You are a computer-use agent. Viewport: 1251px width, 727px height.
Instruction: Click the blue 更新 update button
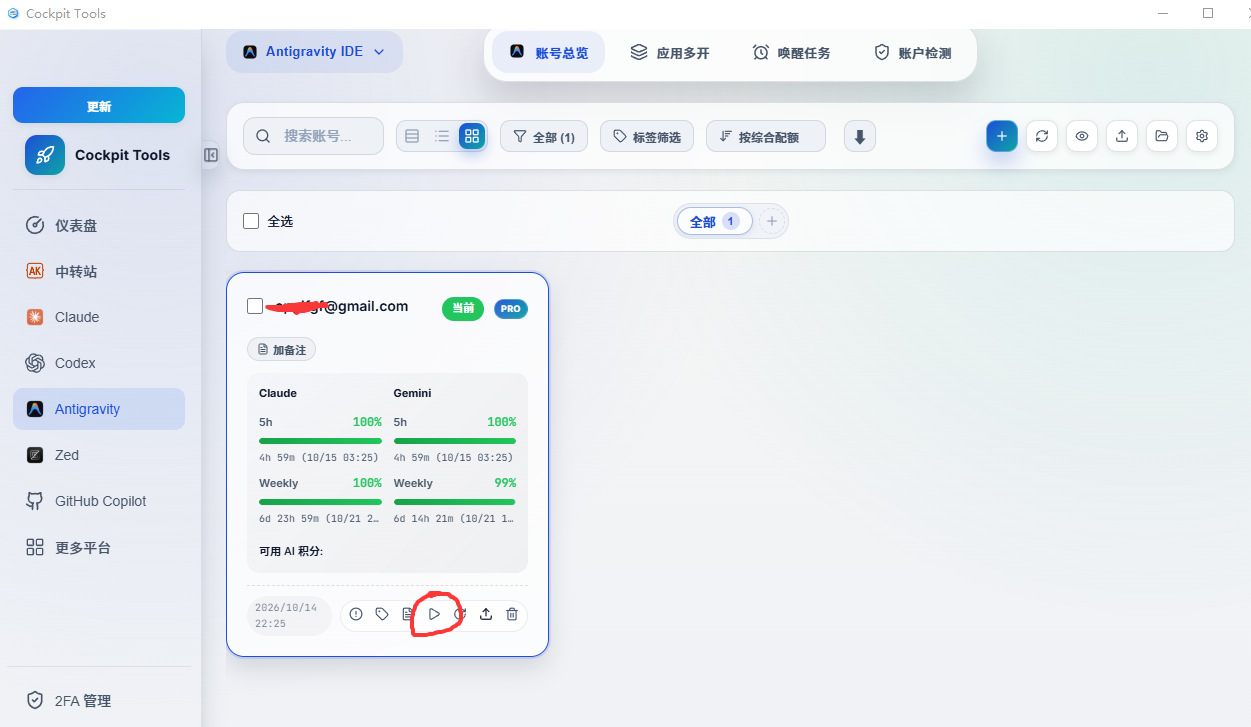[x=99, y=106]
